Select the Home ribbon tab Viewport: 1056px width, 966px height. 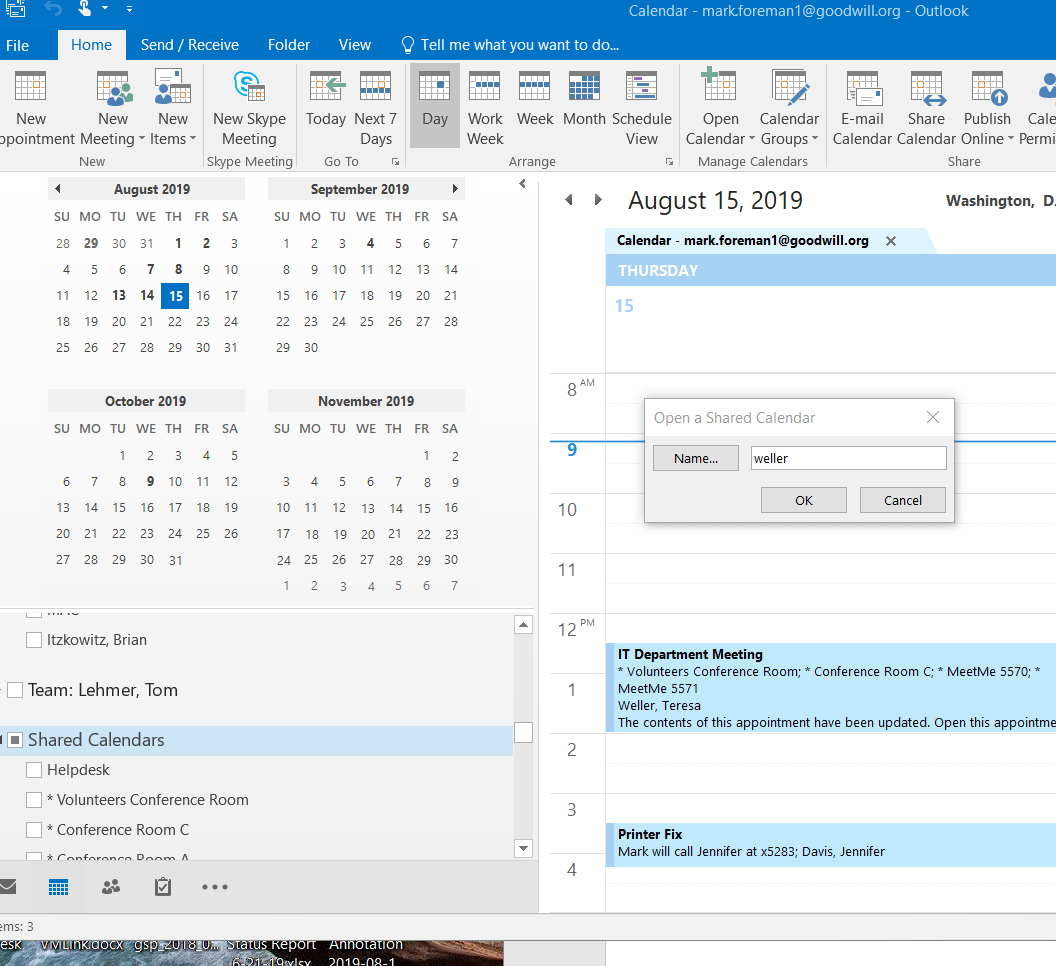pos(92,45)
